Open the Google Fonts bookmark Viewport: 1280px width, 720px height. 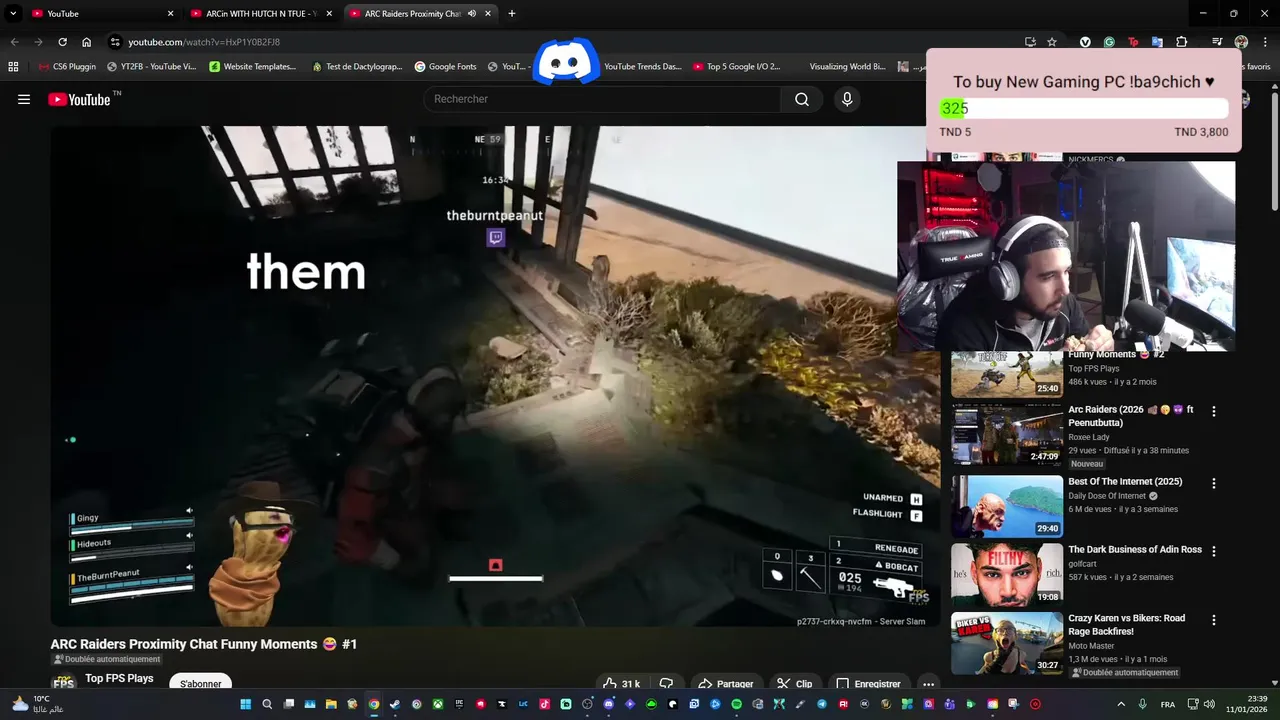pyautogui.click(x=445, y=67)
